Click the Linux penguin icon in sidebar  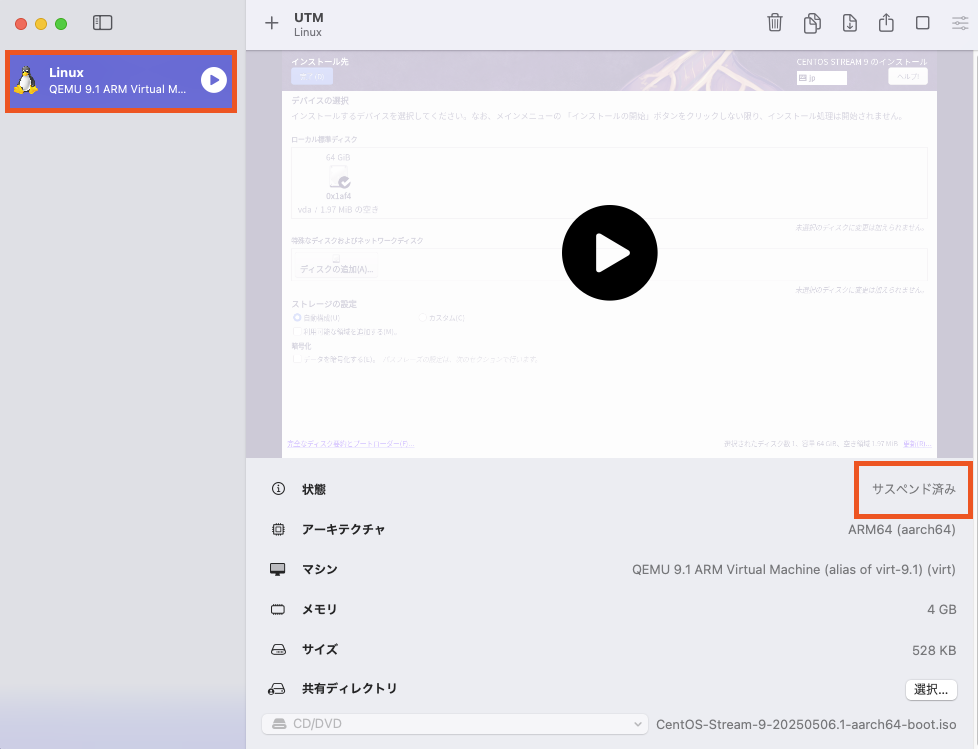26,80
